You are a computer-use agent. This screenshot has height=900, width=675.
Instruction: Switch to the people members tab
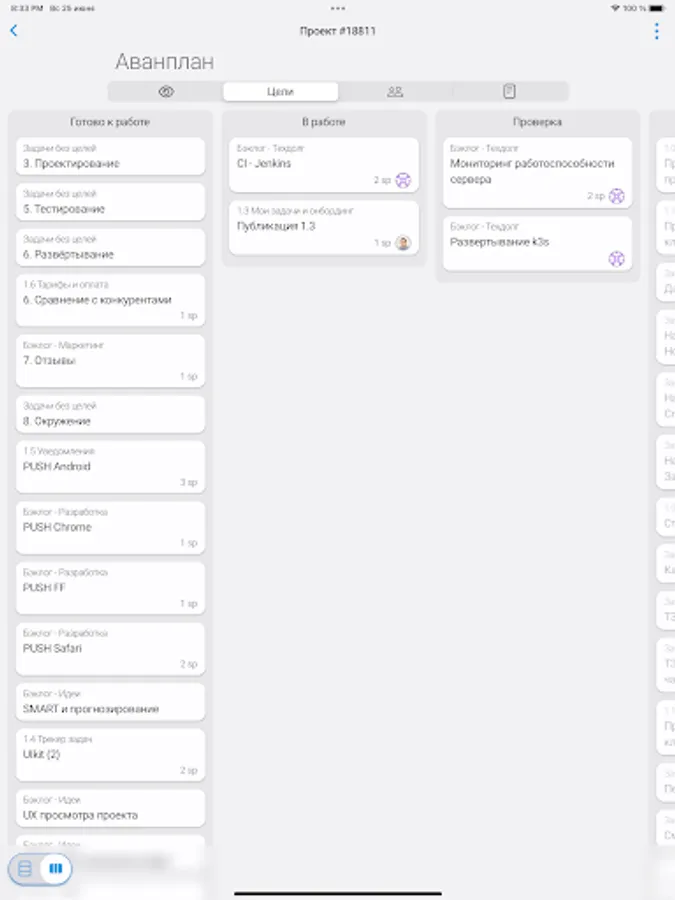tap(395, 92)
